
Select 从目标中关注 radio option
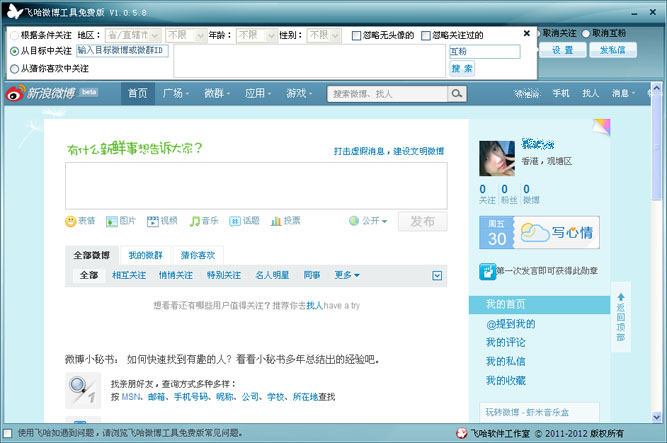14,51
